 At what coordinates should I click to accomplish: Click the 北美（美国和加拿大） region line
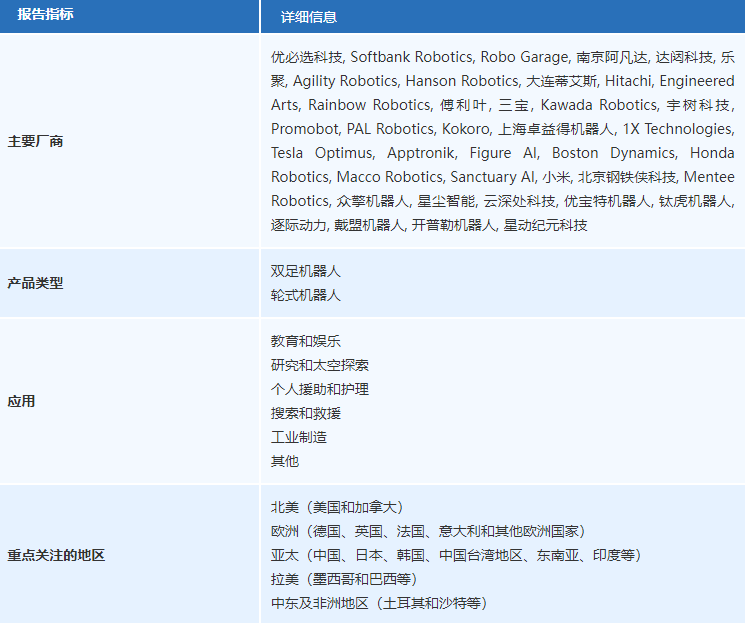tap(337, 507)
